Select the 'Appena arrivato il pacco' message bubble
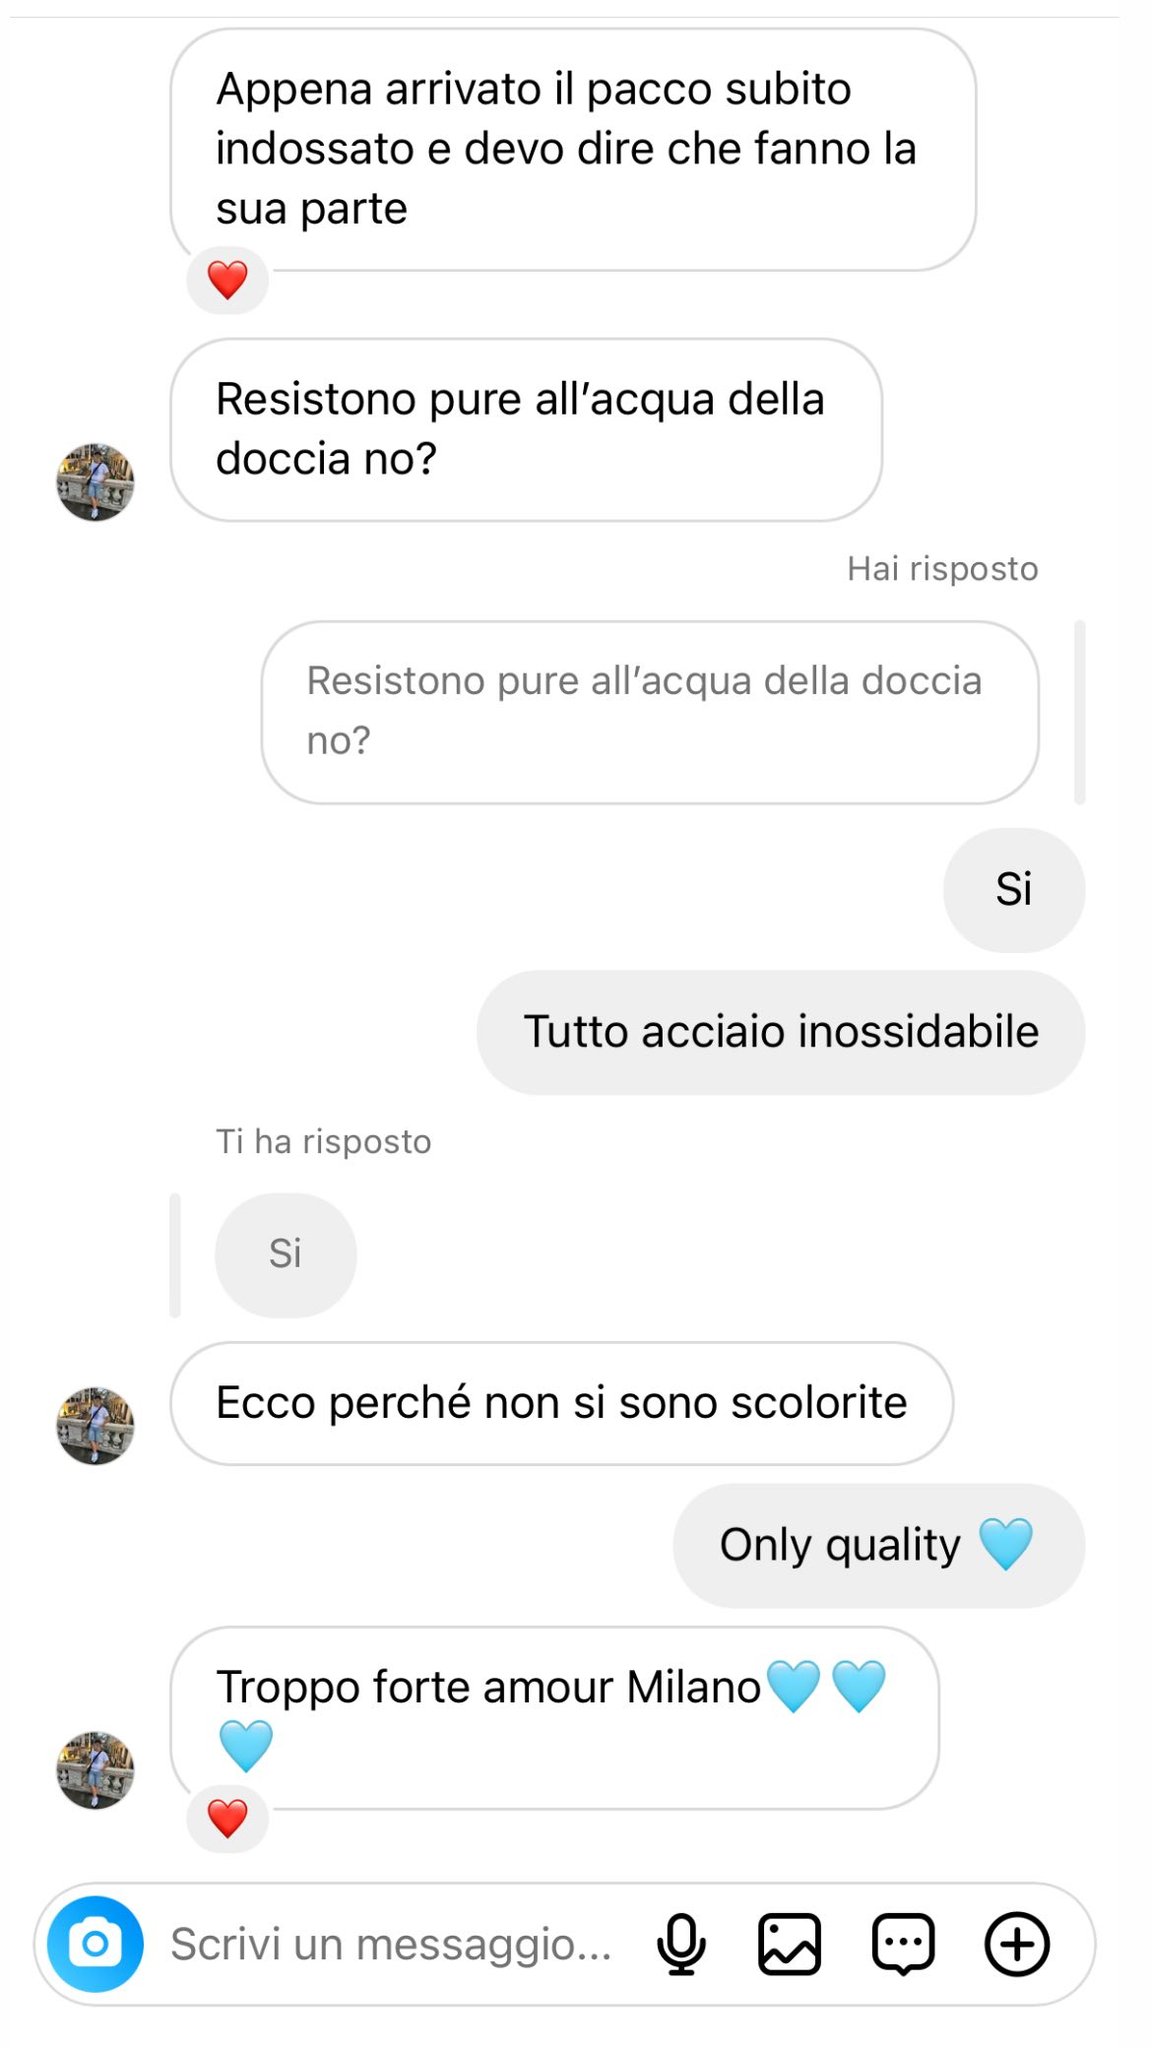Viewport: 1152px width, 2048px height. 573,149
